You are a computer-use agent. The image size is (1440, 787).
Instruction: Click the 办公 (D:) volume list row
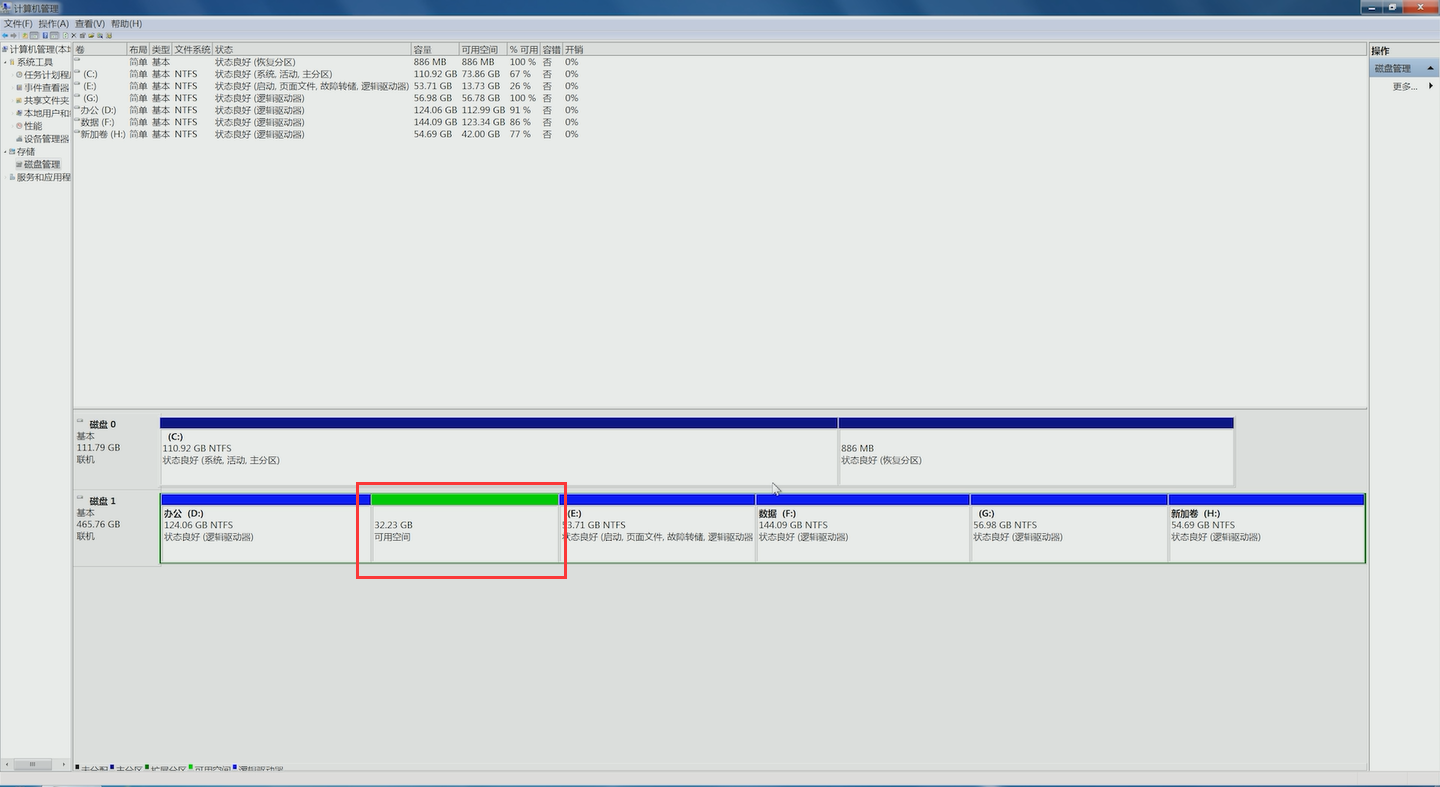click(328, 110)
